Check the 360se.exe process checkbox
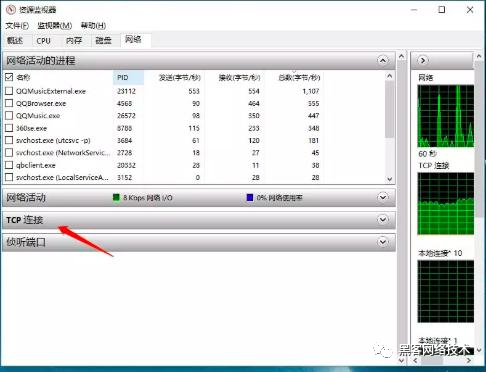 pyautogui.click(x=9, y=128)
